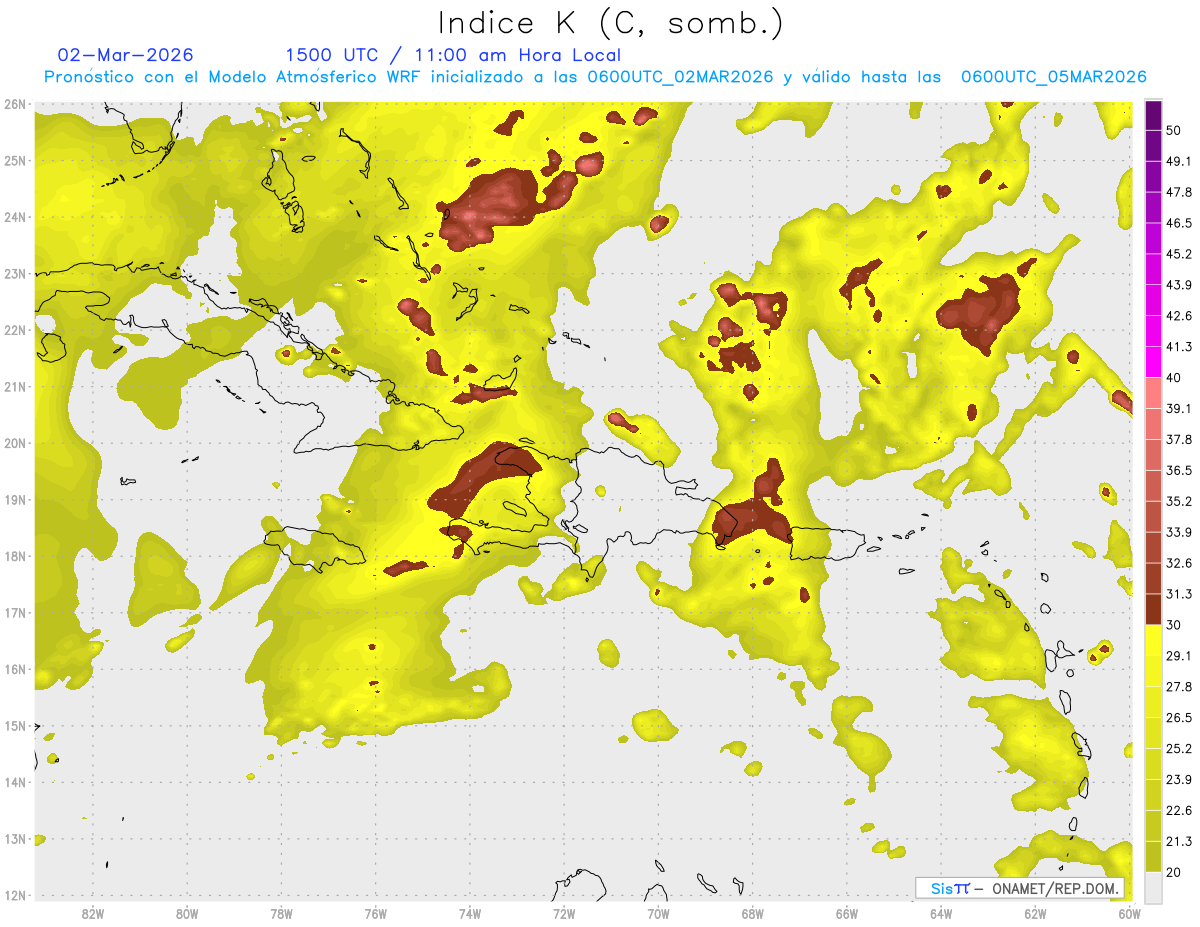Click the legend value "43.9"
1200x927 pixels.
[x=1179, y=285]
